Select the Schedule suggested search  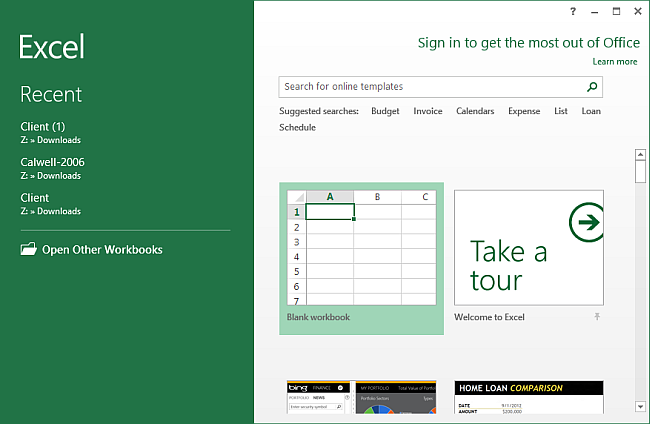(297, 127)
